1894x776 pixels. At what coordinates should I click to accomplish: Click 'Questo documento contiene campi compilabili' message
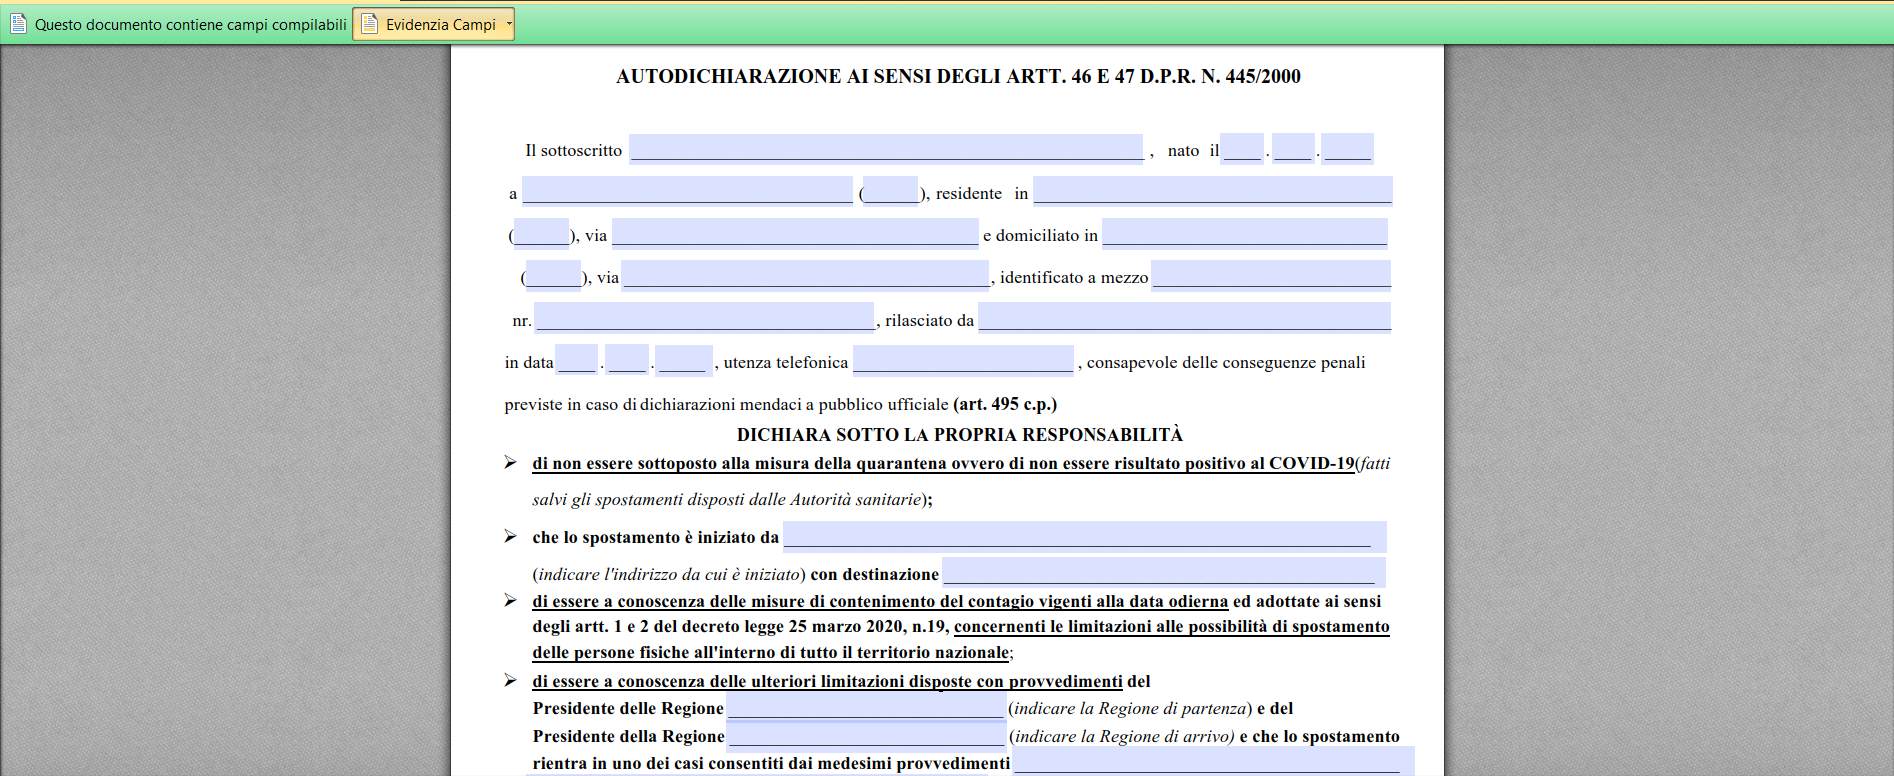(x=191, y=24)
